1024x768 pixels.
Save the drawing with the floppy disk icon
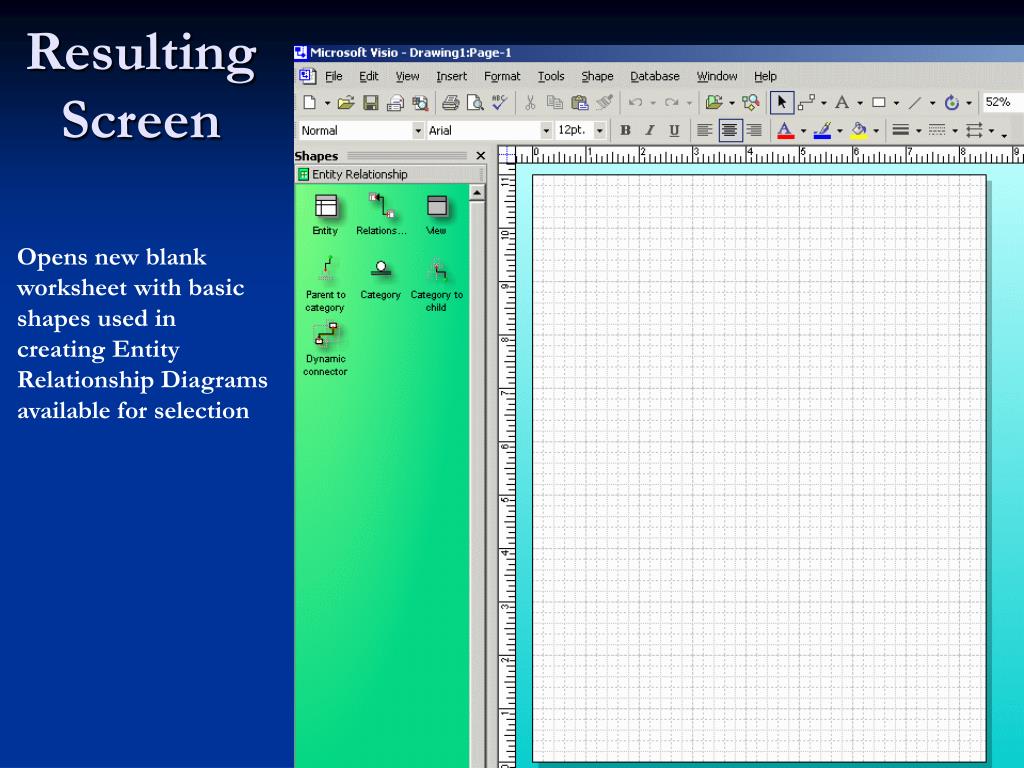370,103
